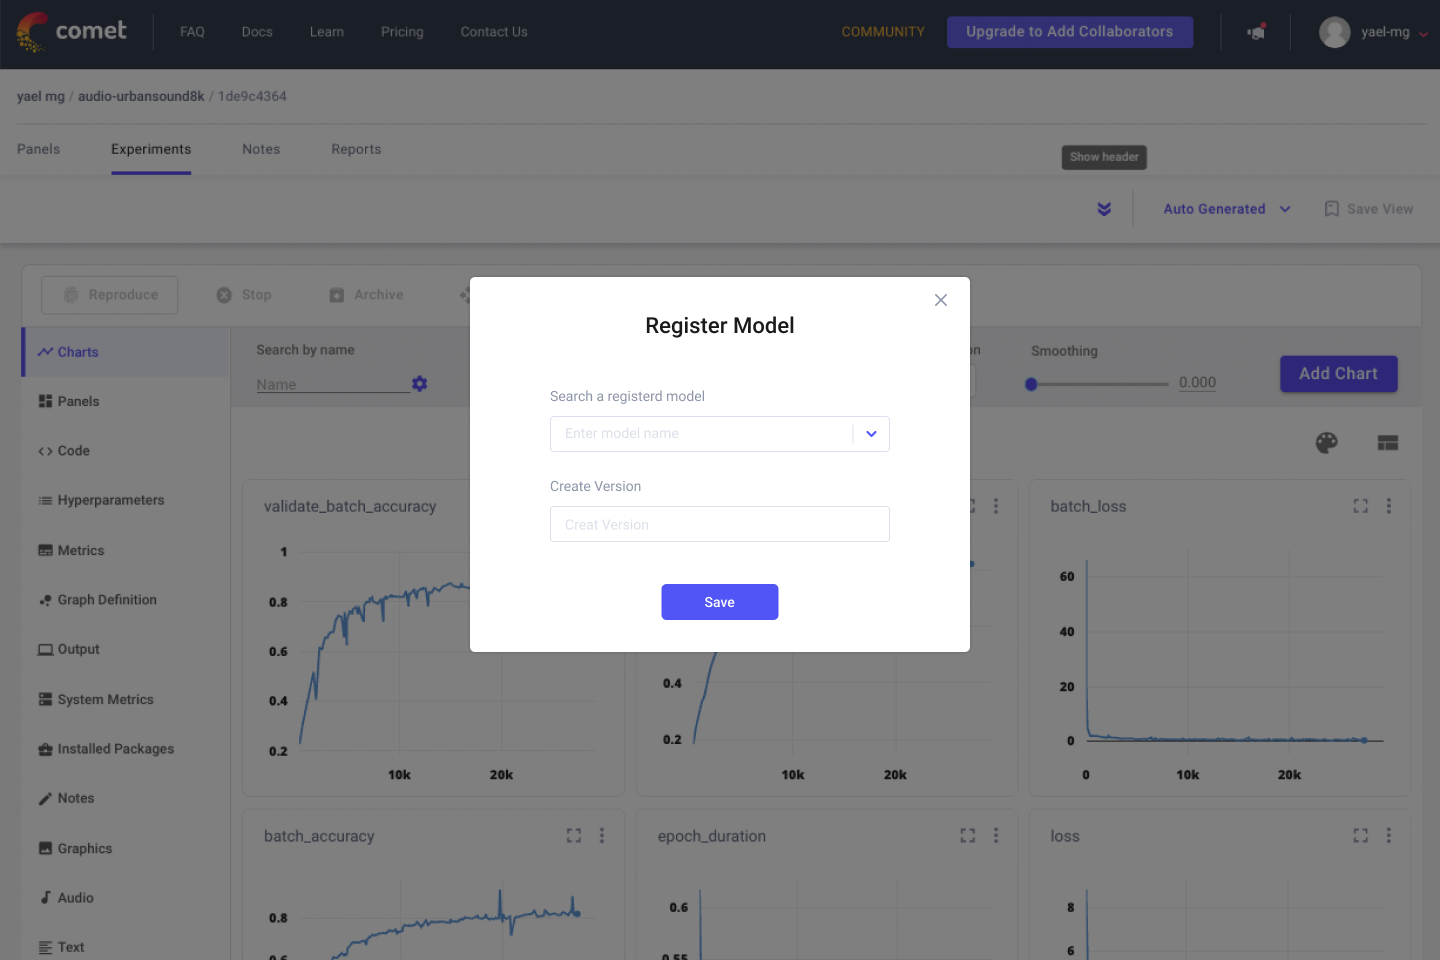Stop the experiment

[x=244, y=295]
